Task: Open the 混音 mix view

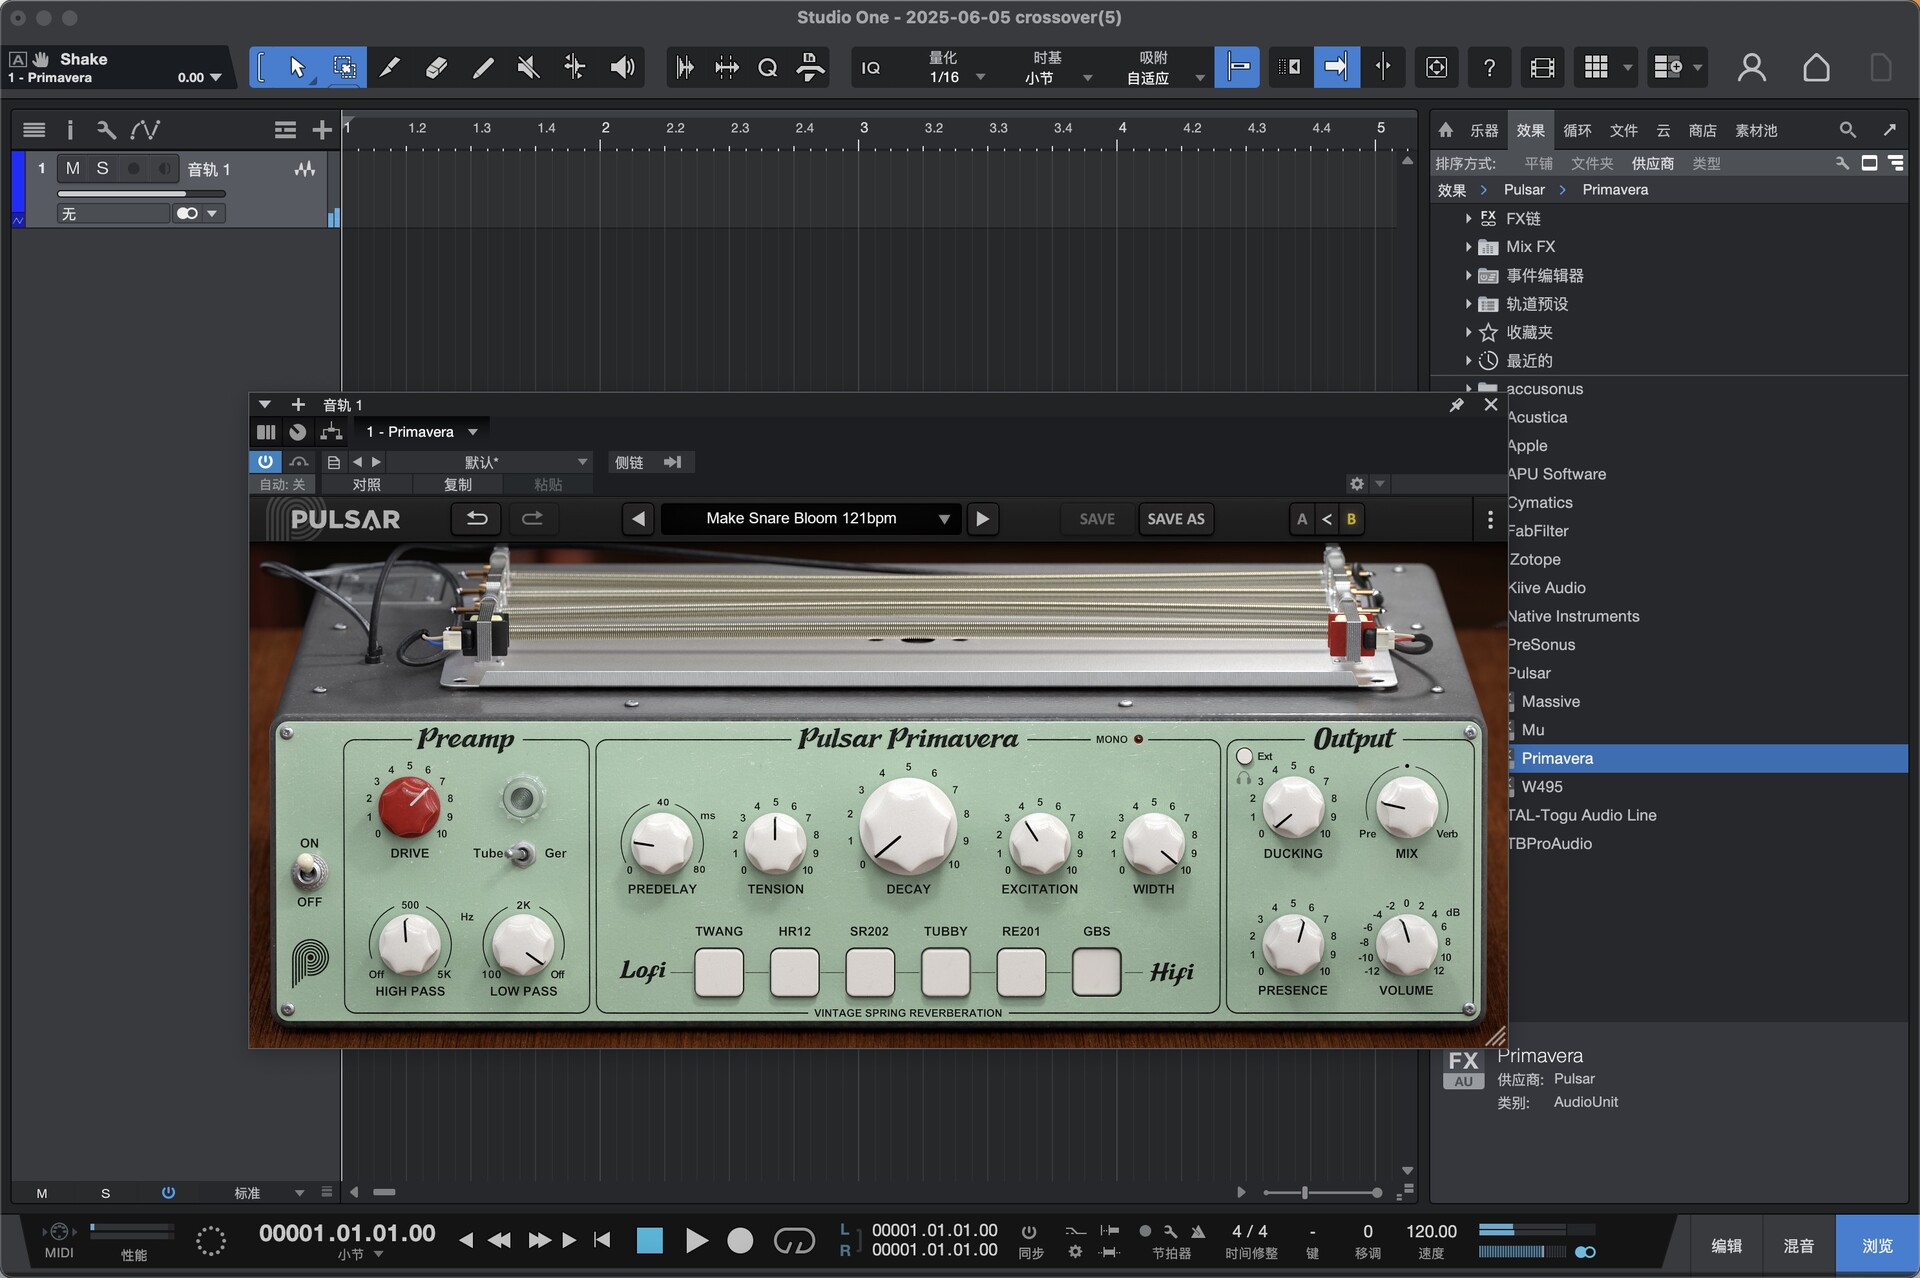Action: [x=1798, y=1245]
